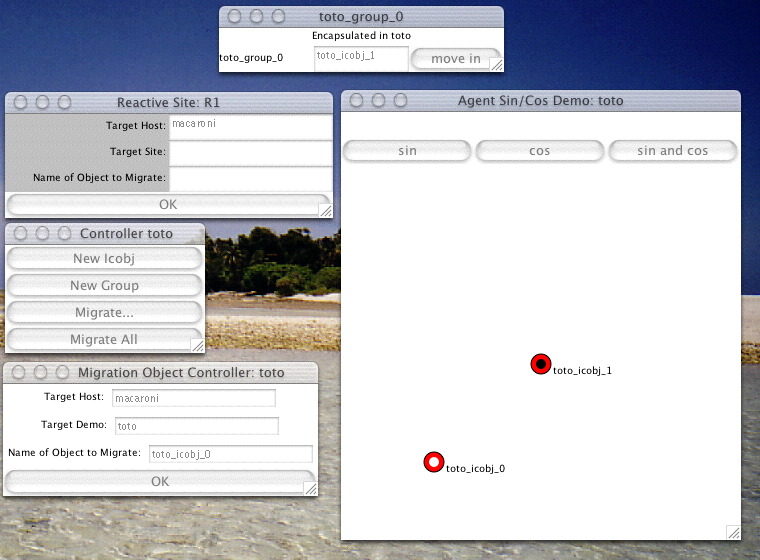
Task: Click the 'move in' button in toto_group_0
Action: 456,59
